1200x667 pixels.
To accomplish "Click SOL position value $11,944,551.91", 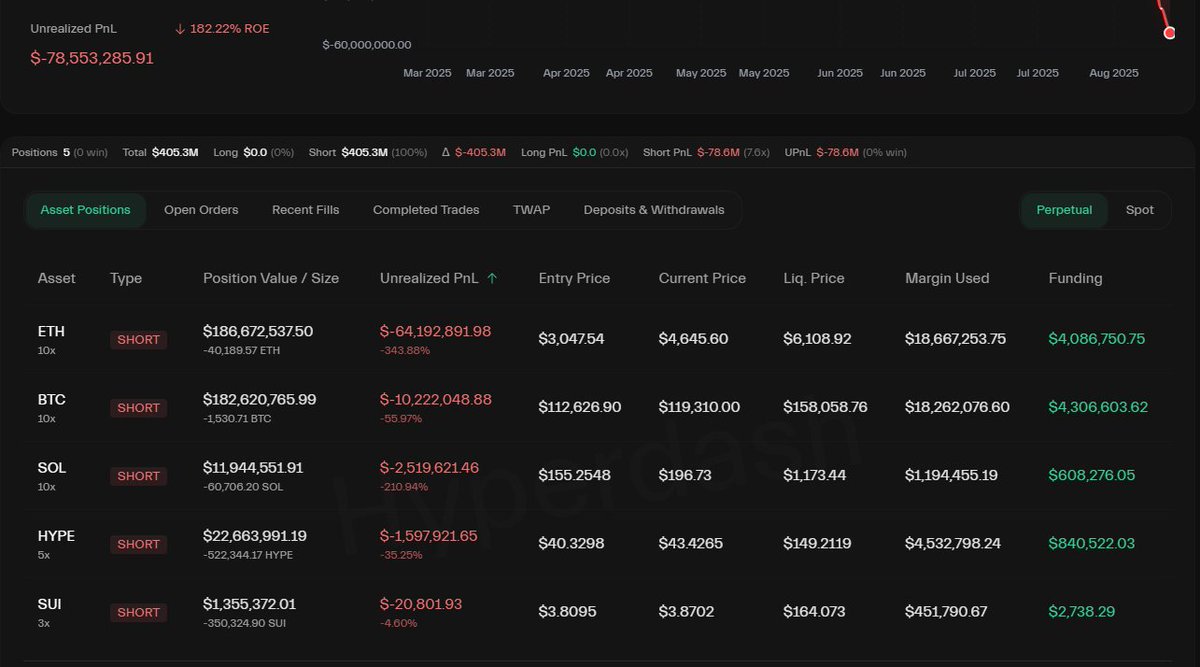I will [x=253, y=467].
